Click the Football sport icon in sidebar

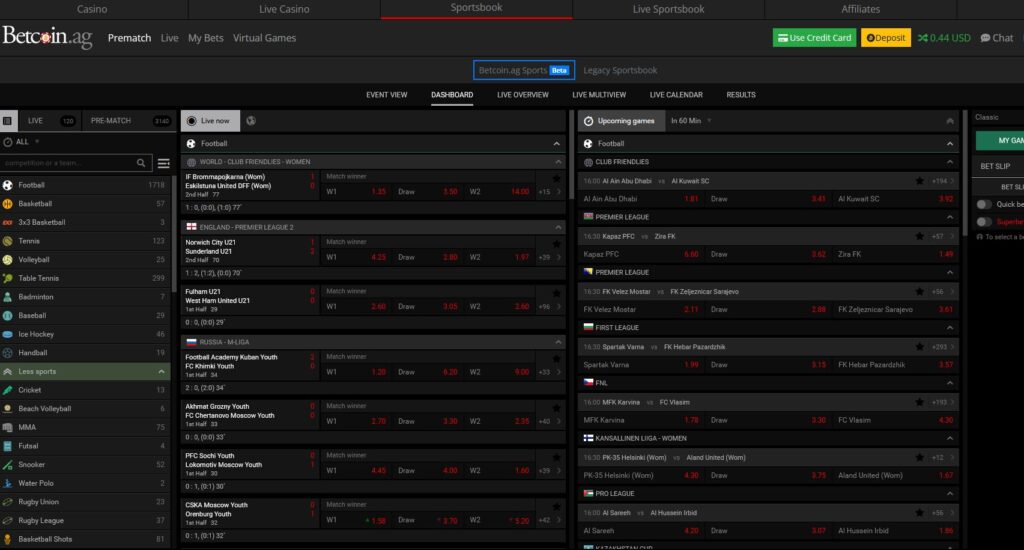point(8,185)
